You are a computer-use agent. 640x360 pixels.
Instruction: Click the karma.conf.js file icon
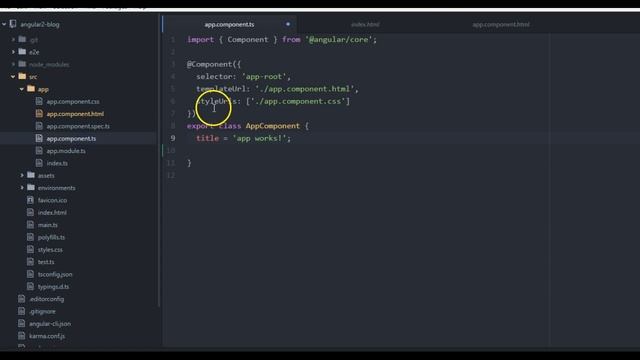pyautogui.click(x=22, y=336)
